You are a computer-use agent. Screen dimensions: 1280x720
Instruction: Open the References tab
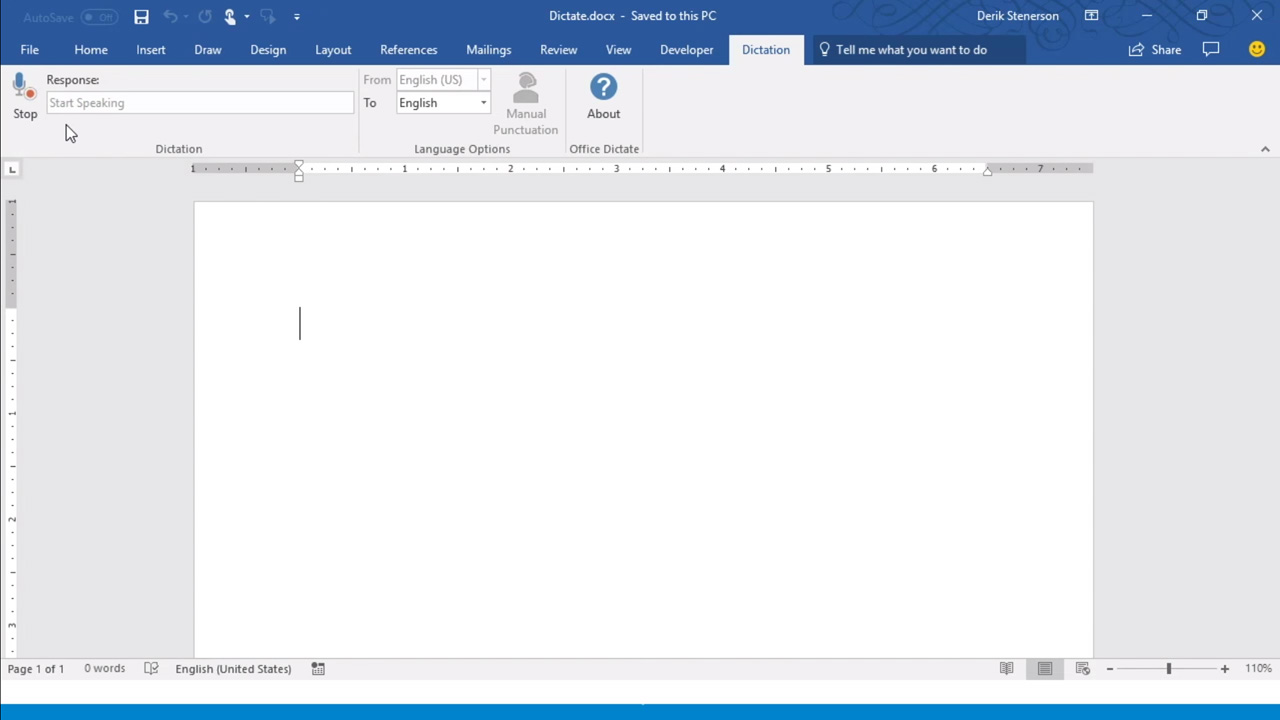[x=408, y=50]
